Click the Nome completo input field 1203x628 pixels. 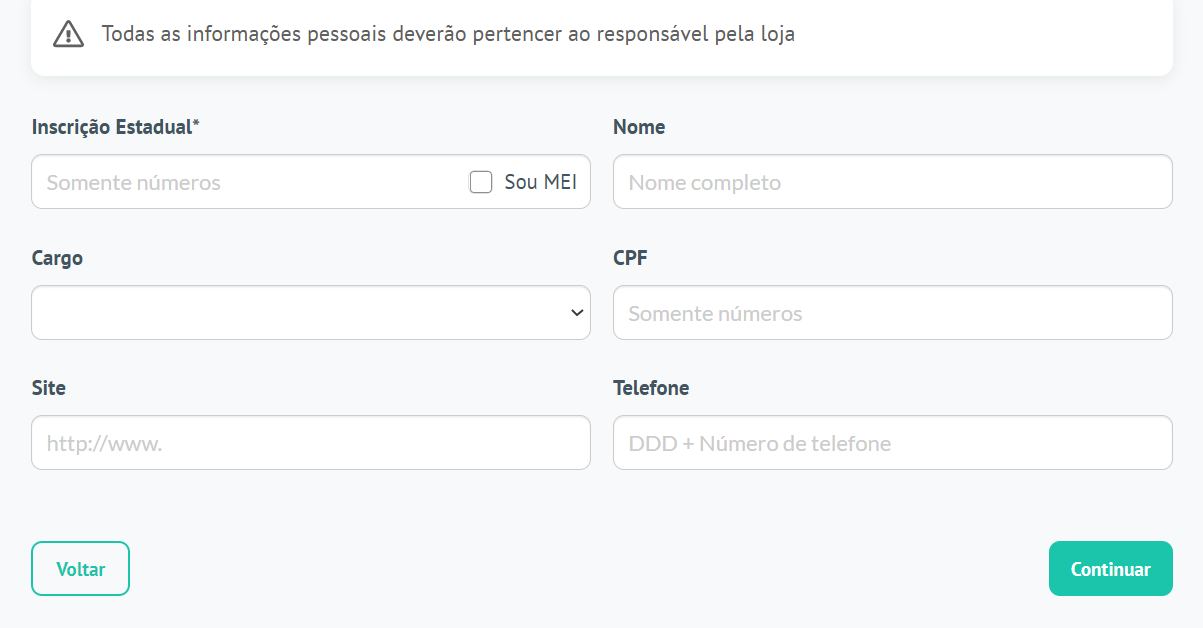coord(893,182)
